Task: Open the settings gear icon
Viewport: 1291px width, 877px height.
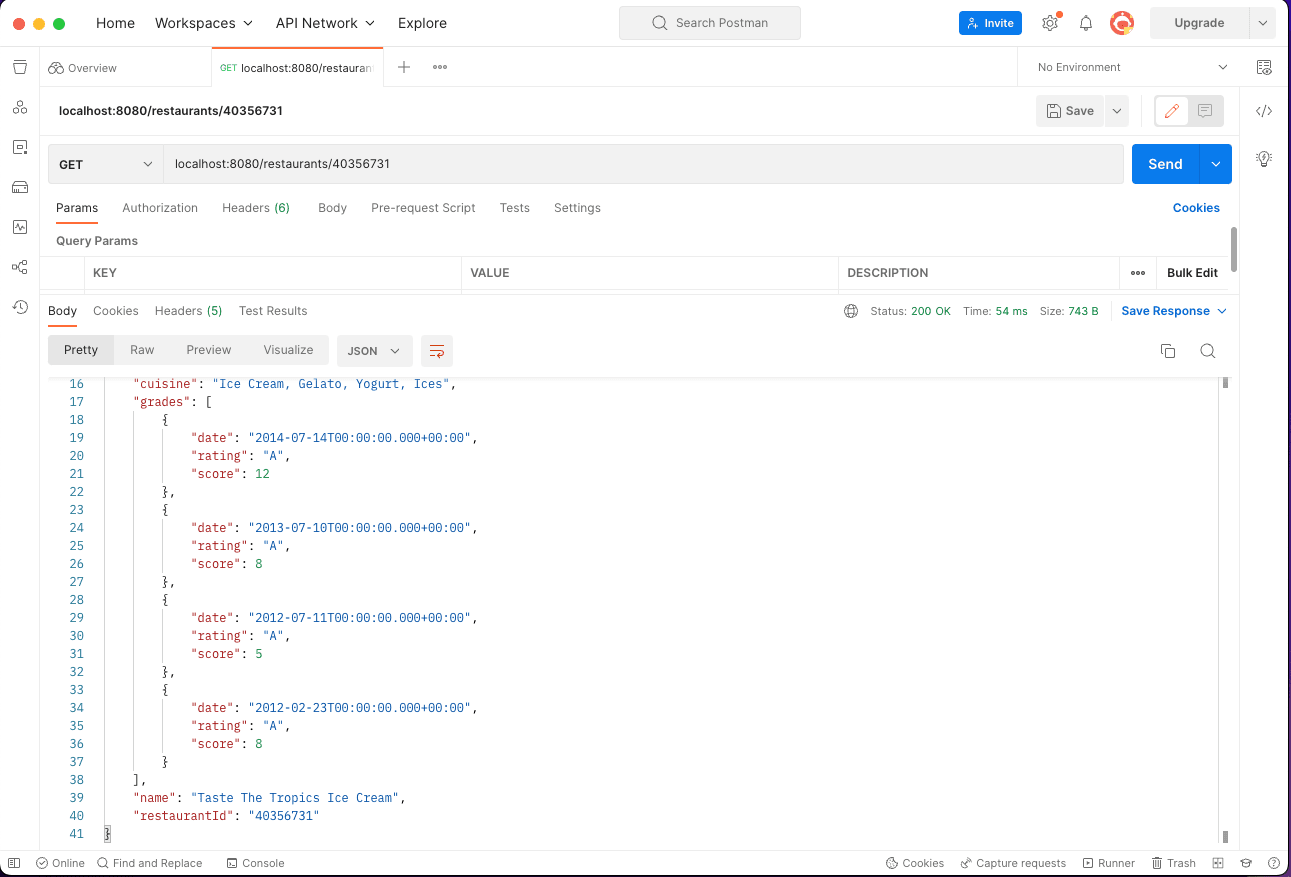Action: pyautogui.click(x=1049, y=23)
